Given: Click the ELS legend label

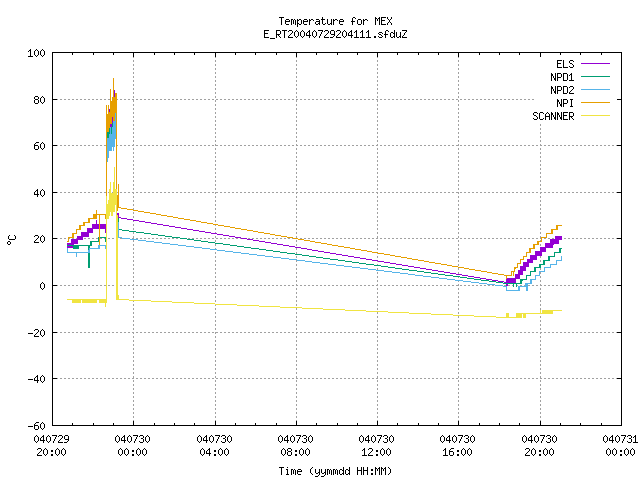Looking at the screenshot, I should tap(565, 64).
